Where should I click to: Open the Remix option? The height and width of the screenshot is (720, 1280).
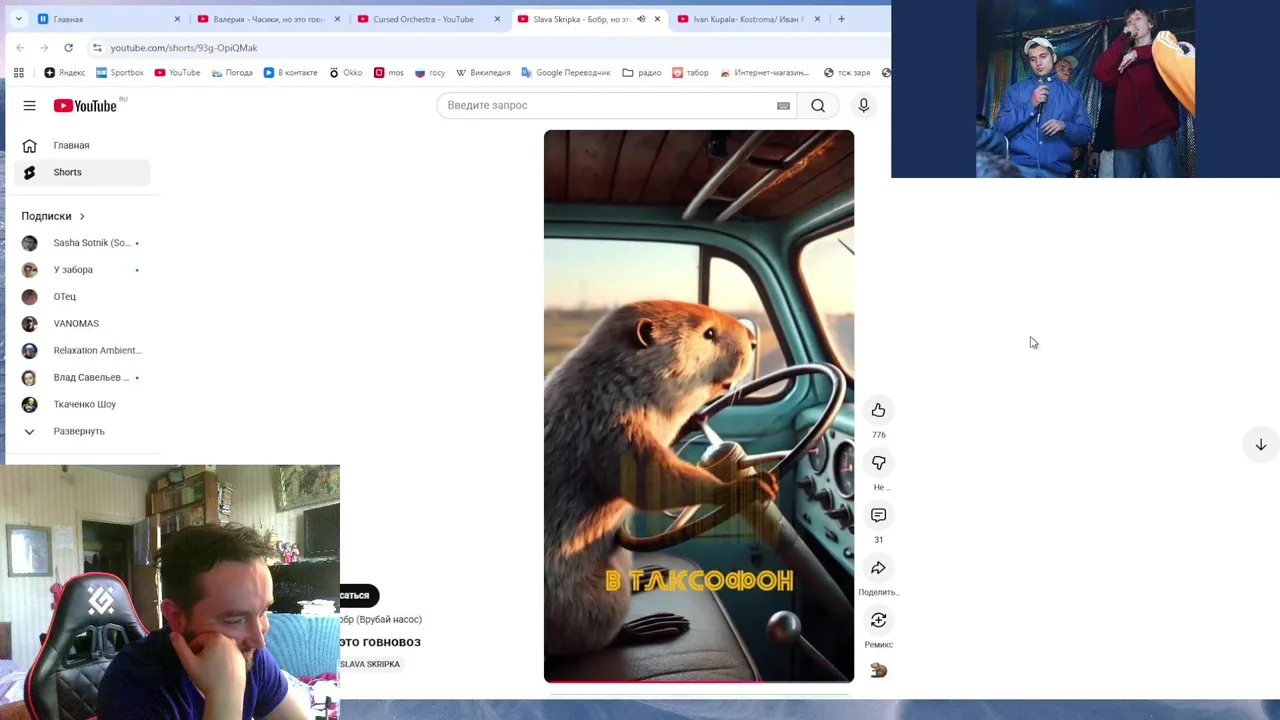pyautogui.click(x=878, y=620)
